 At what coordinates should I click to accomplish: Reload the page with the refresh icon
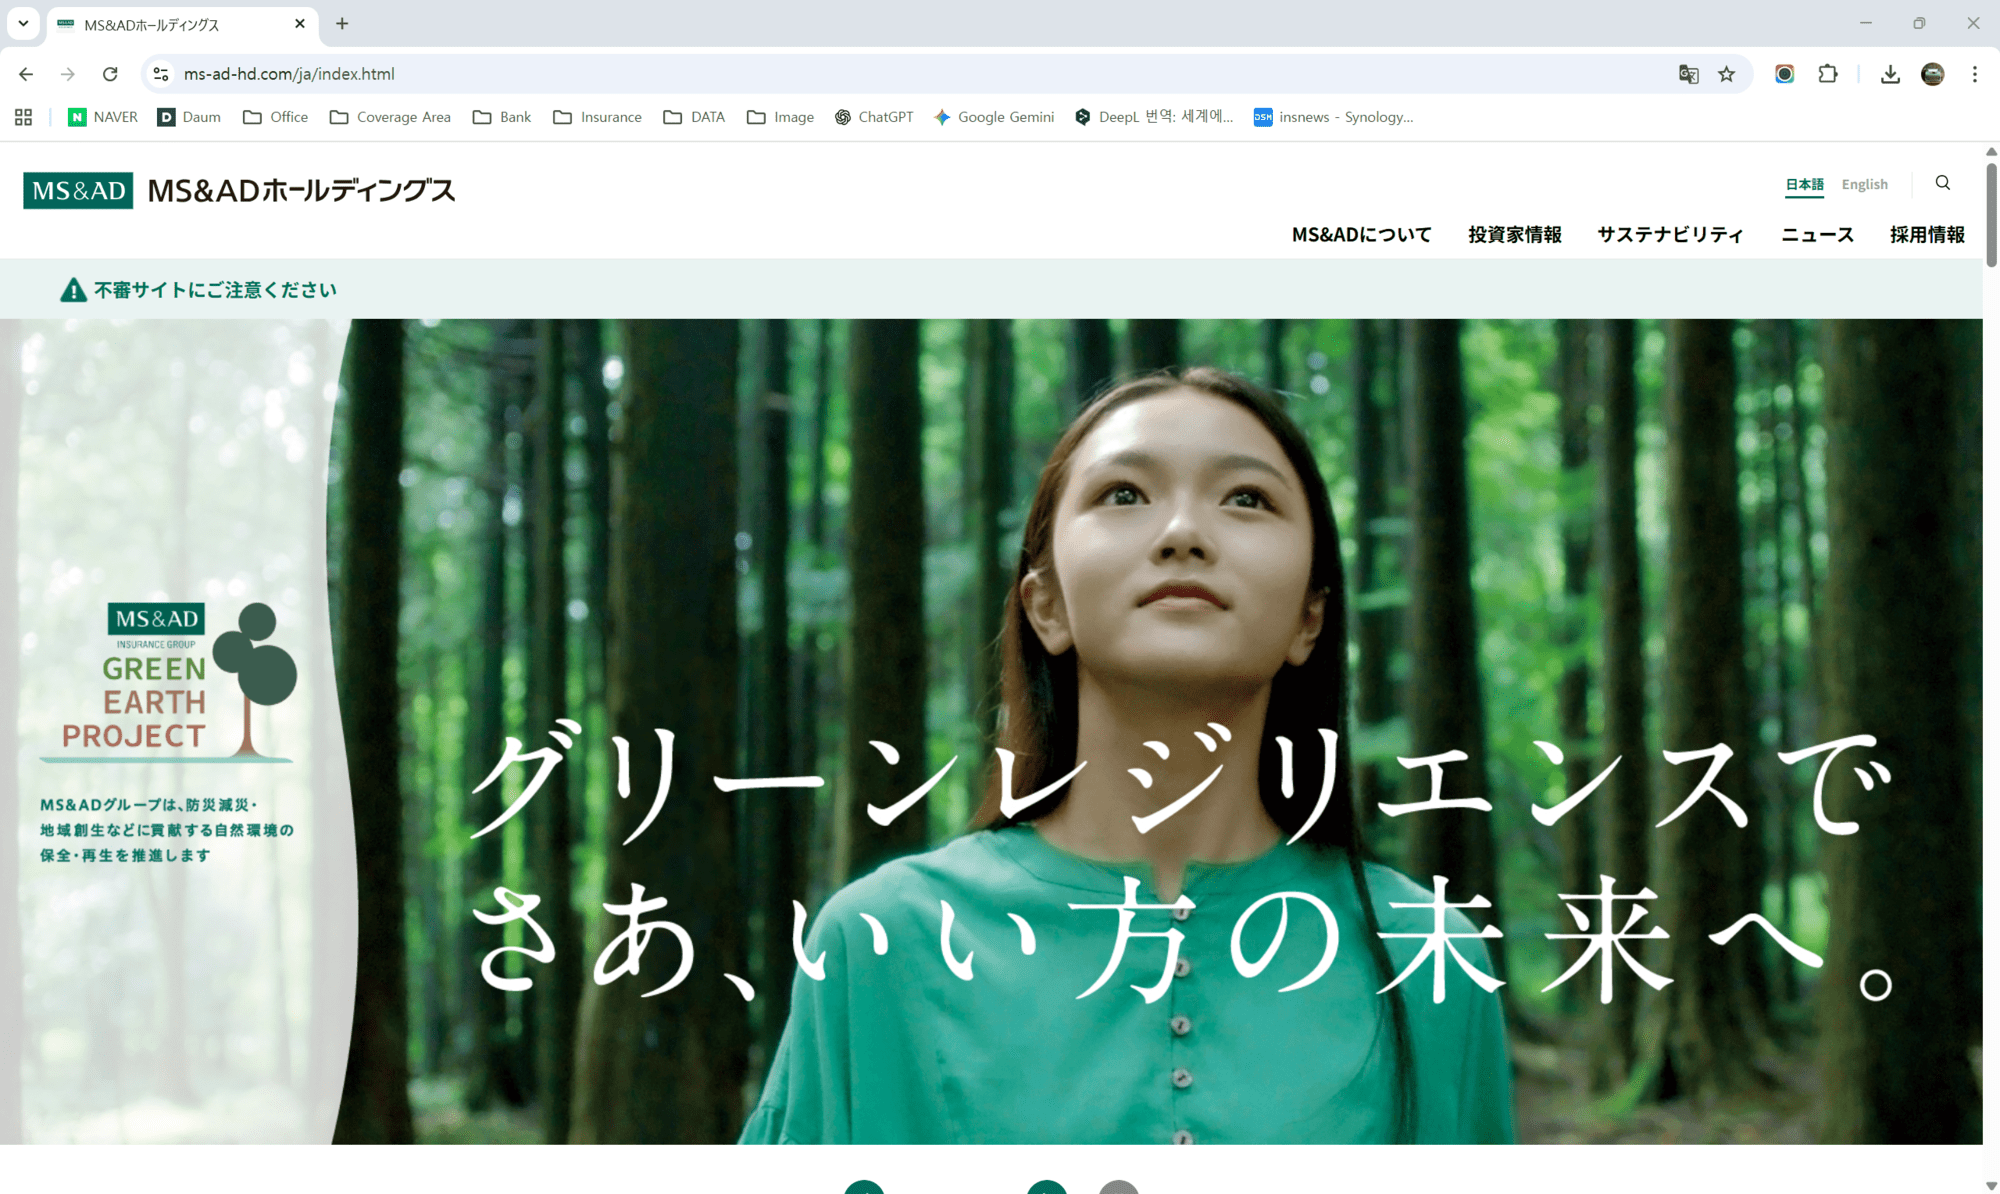point(110,74)
